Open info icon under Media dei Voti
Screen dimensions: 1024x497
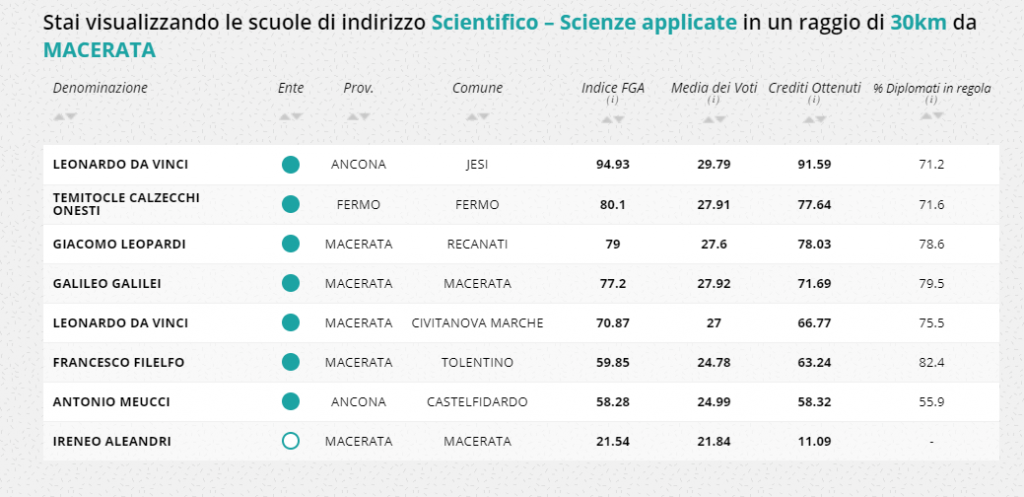(x=714, y=101)
